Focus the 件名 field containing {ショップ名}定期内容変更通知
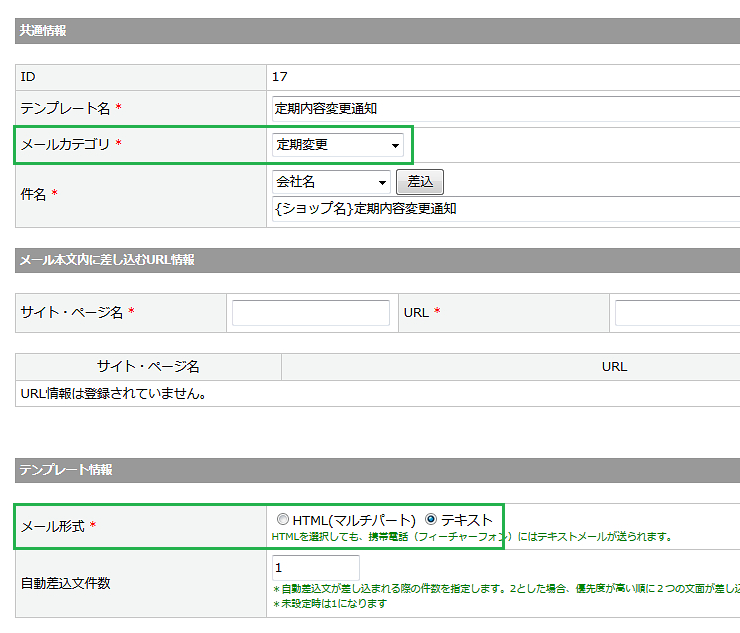Viewport: 740px width, 633px height. (505, 209)
